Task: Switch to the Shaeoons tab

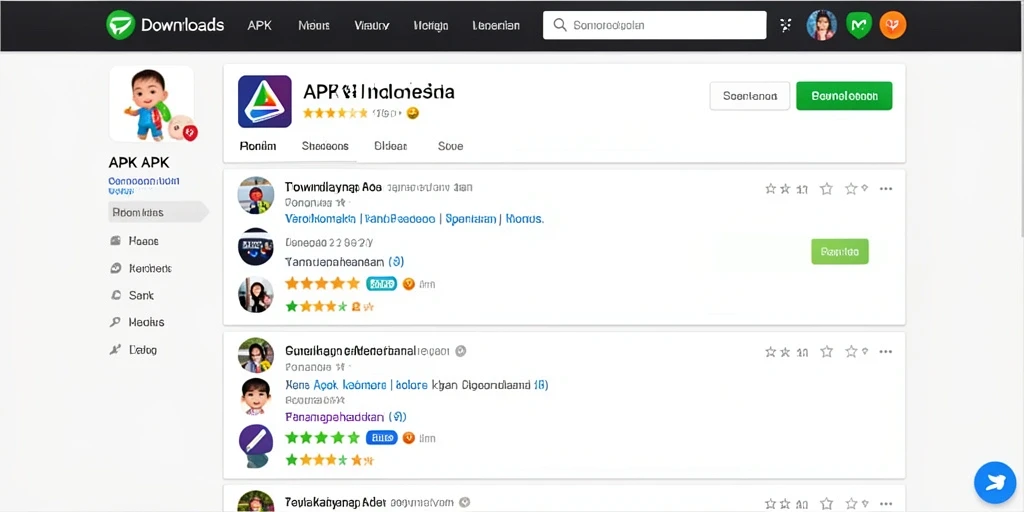Action: click(x=325, y=146)
